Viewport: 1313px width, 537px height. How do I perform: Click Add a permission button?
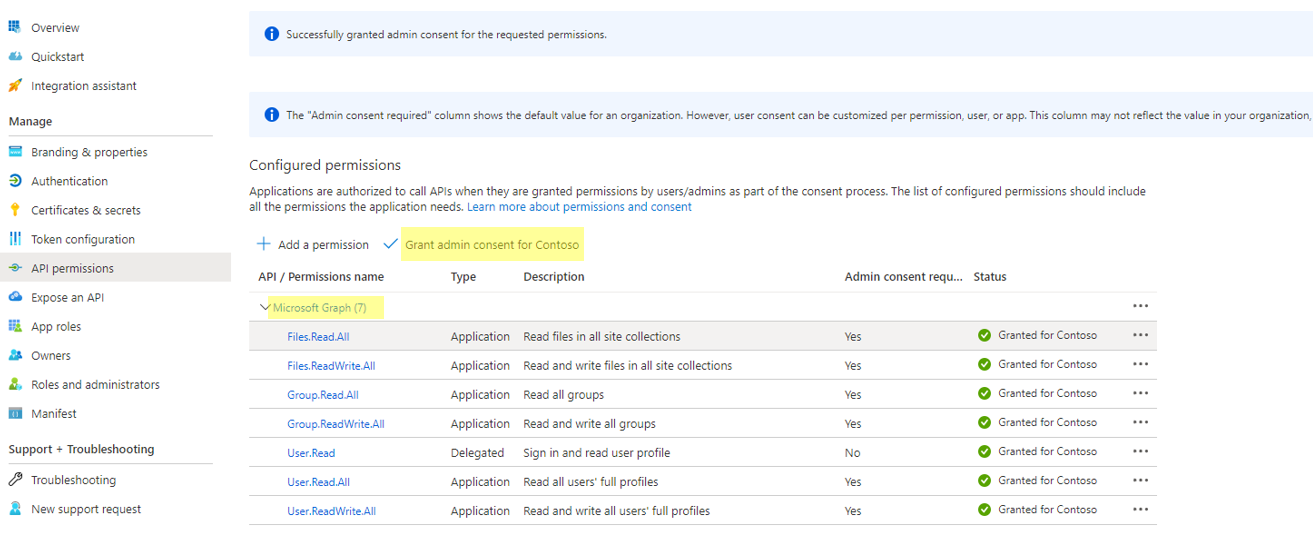(x=313, y=245)
